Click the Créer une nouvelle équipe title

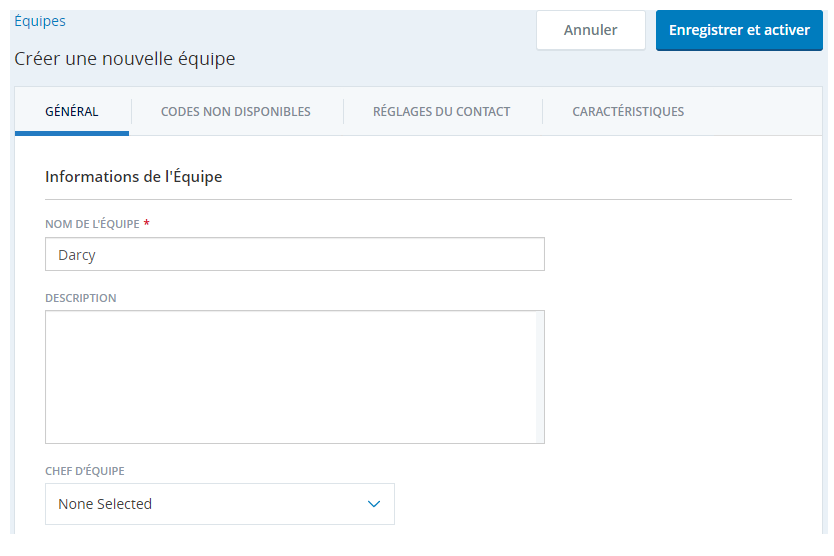[x=124, y=59]
